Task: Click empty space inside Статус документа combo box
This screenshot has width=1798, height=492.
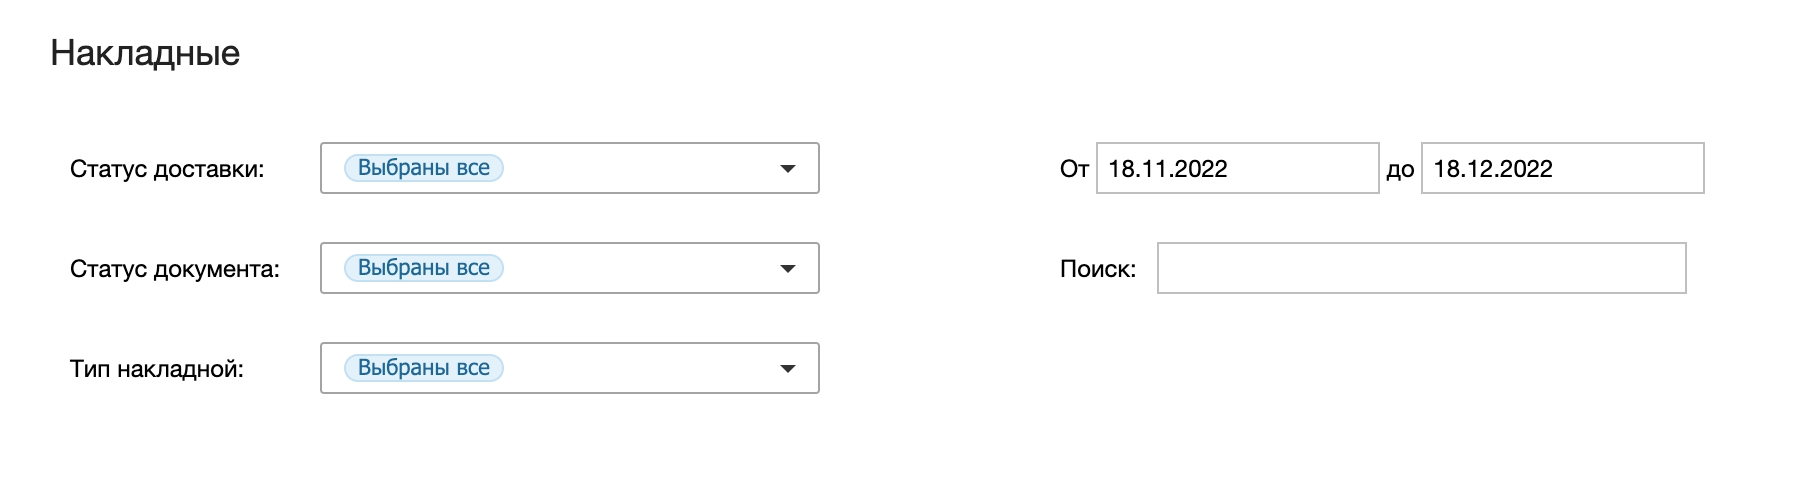Action: [x=640, y=269]
